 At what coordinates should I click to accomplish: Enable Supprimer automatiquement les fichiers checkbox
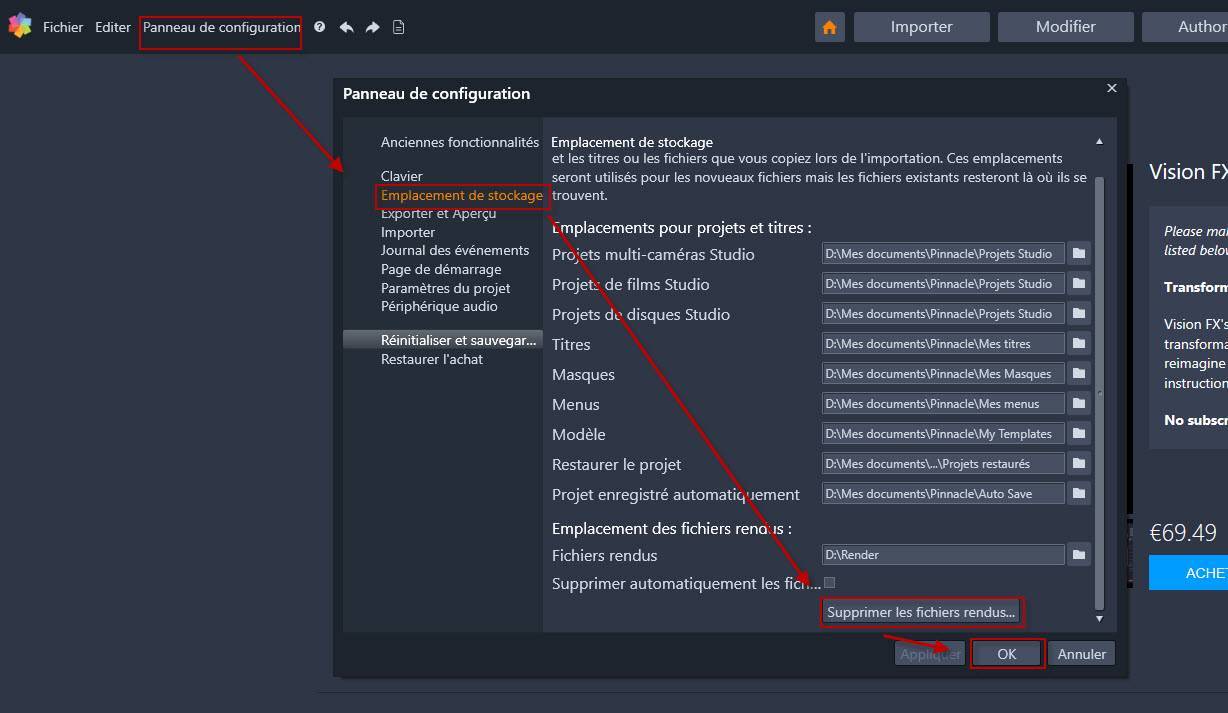(829, 582)
